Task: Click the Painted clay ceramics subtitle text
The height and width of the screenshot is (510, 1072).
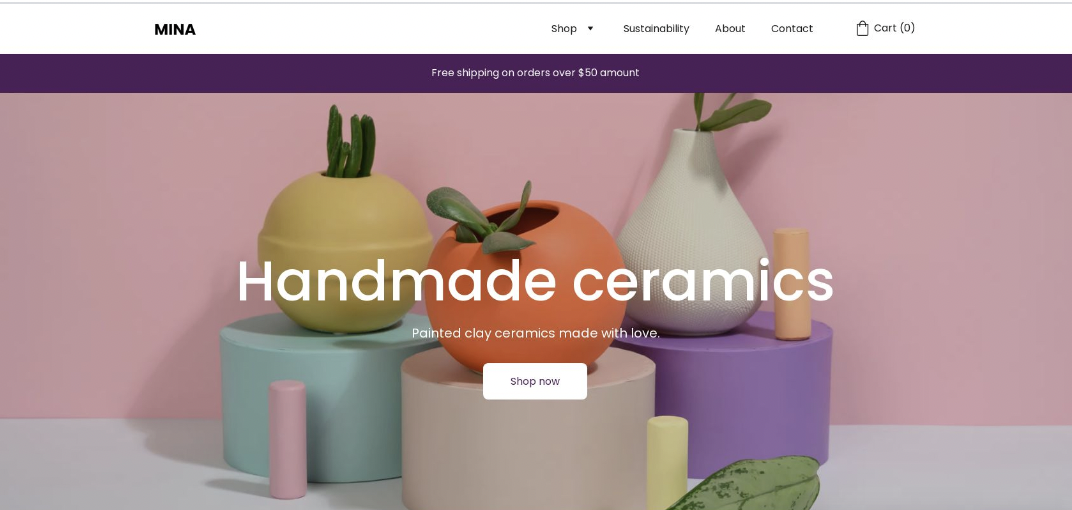Action: [x=535, y=333]
